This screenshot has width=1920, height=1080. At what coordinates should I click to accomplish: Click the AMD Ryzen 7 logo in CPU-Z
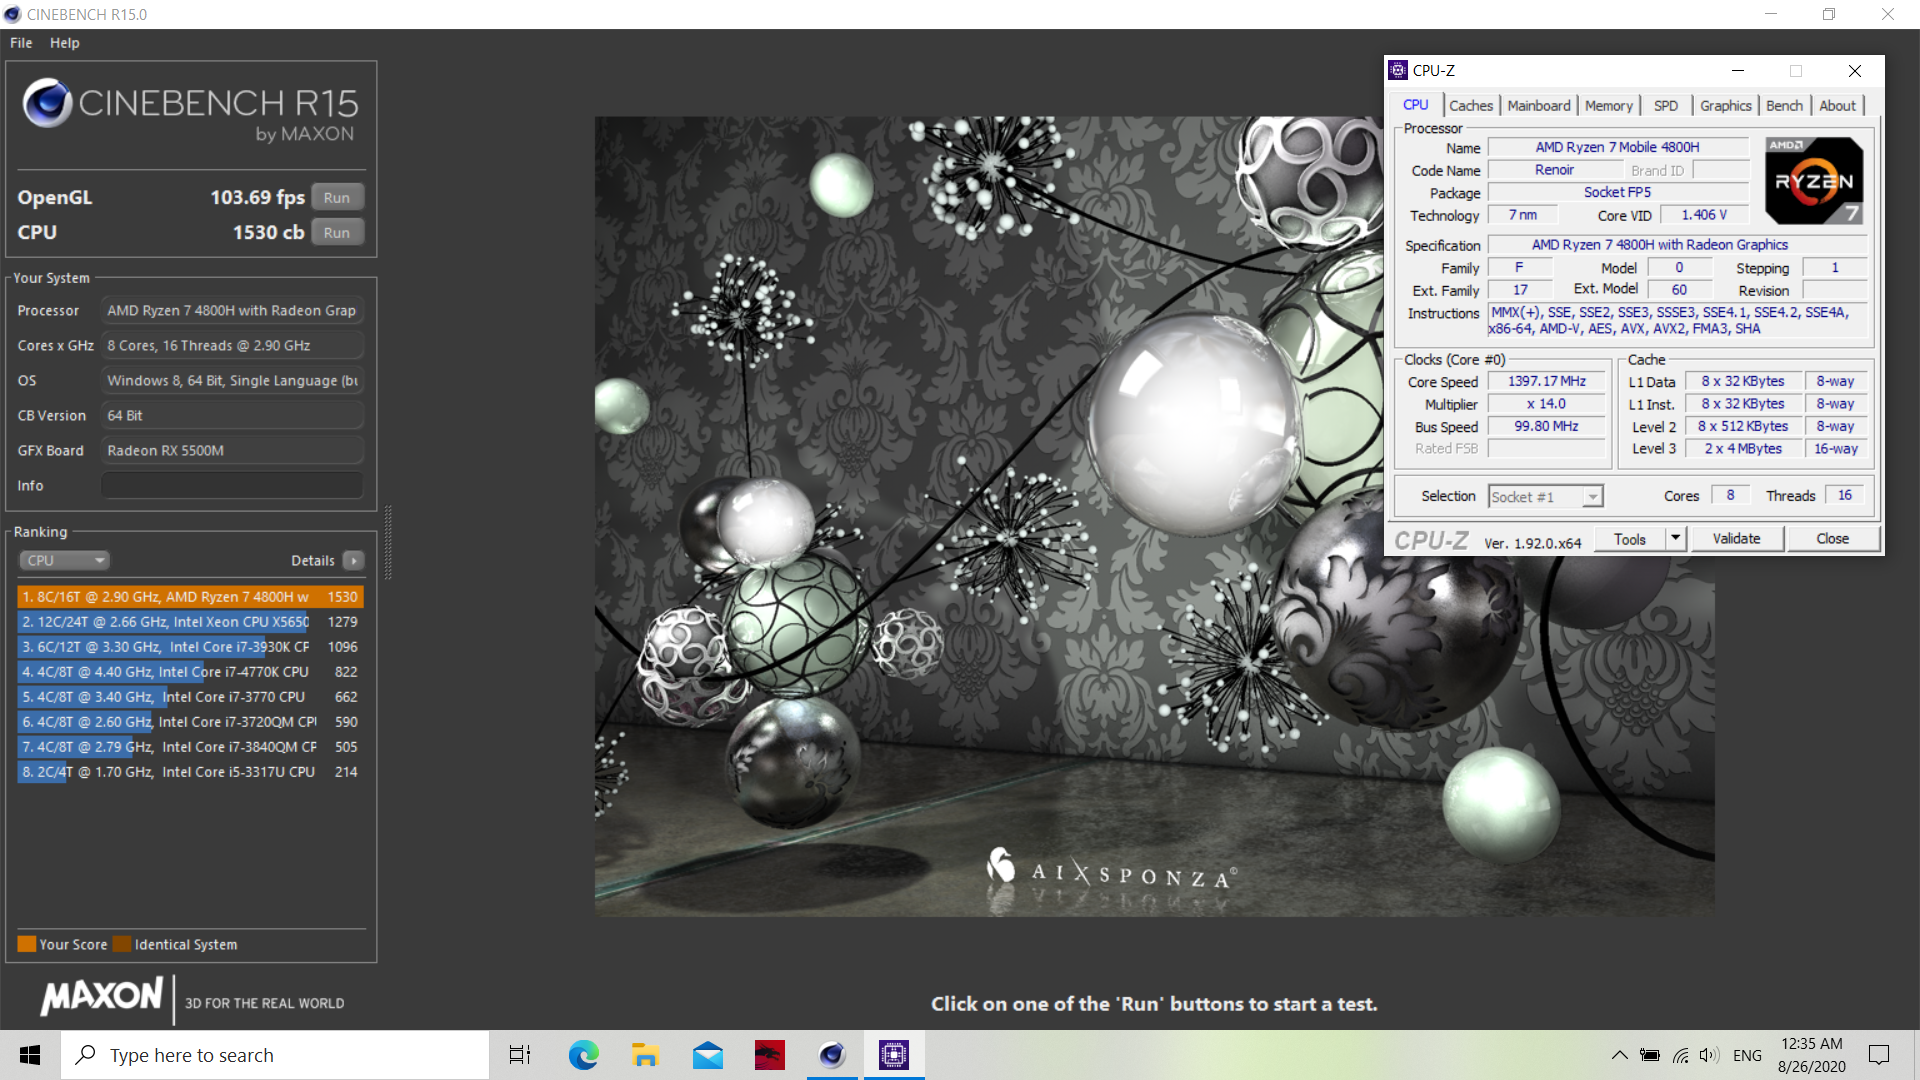click(x=1814, y=181)
